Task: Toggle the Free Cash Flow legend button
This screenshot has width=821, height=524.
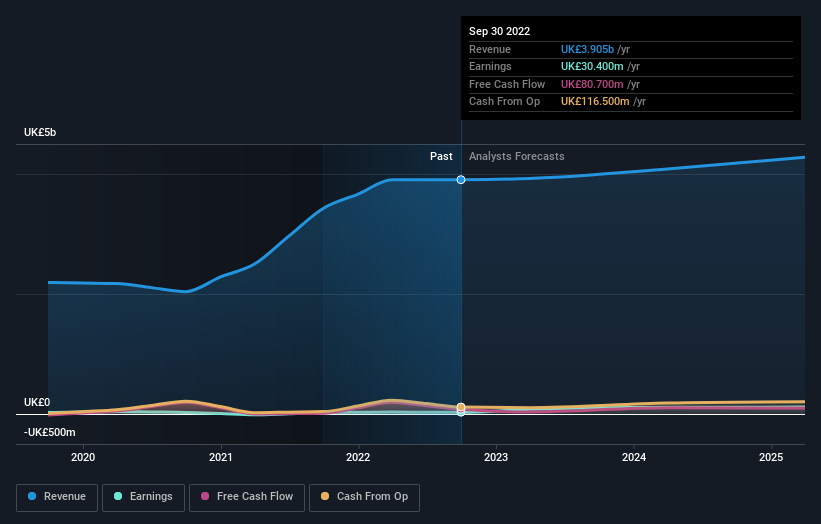Action: [x=247, y=497]
